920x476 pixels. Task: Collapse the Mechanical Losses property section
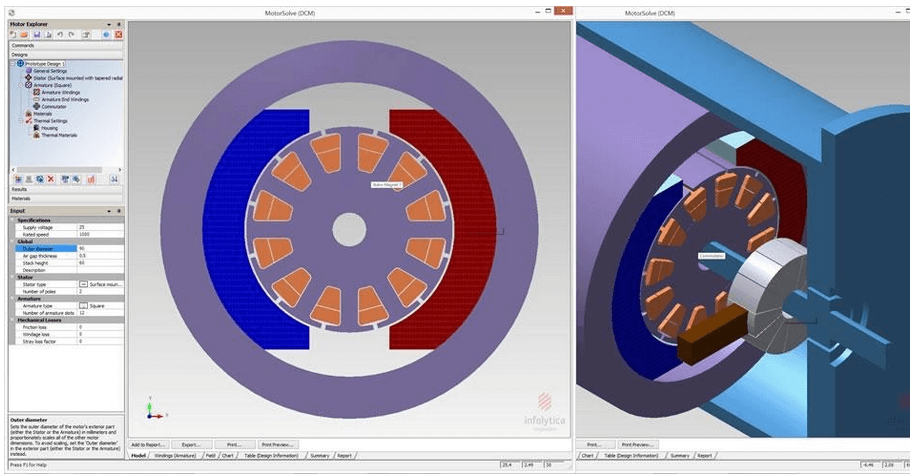pyautogui.click(x=13, y=320)
